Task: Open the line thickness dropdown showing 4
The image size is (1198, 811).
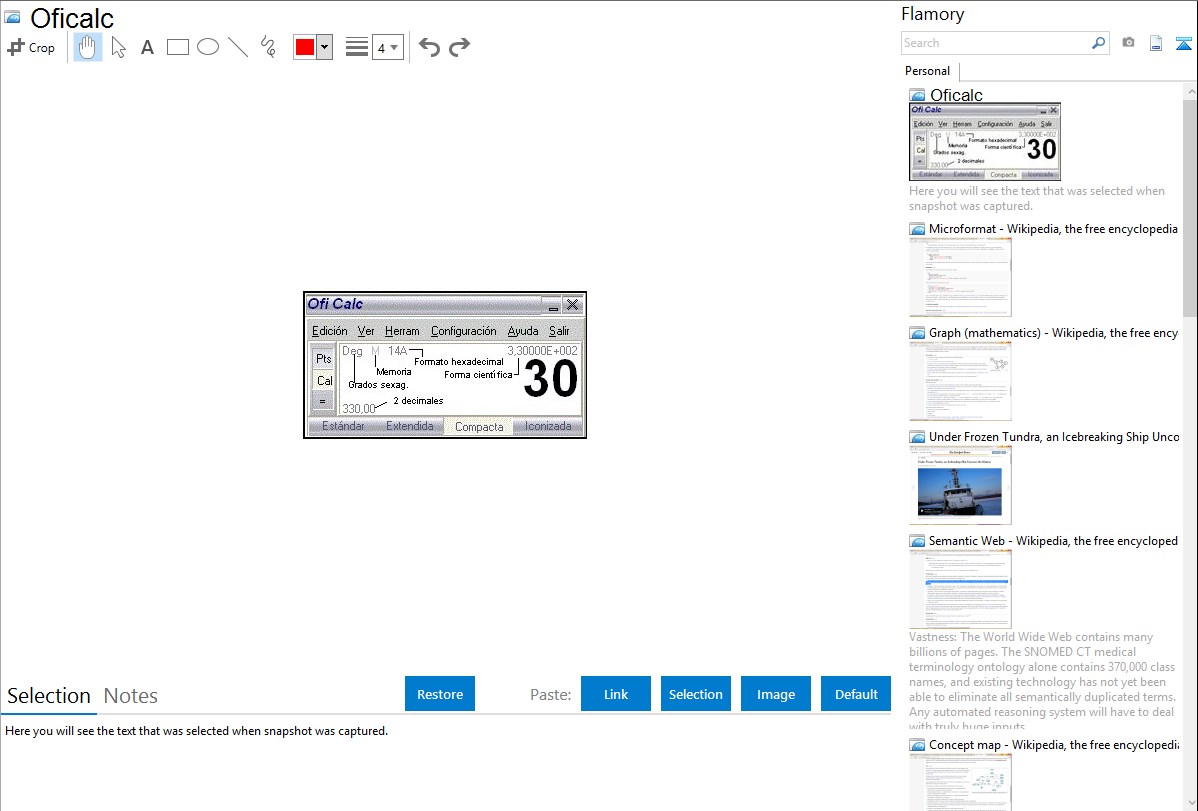Action: click(388, 47)
